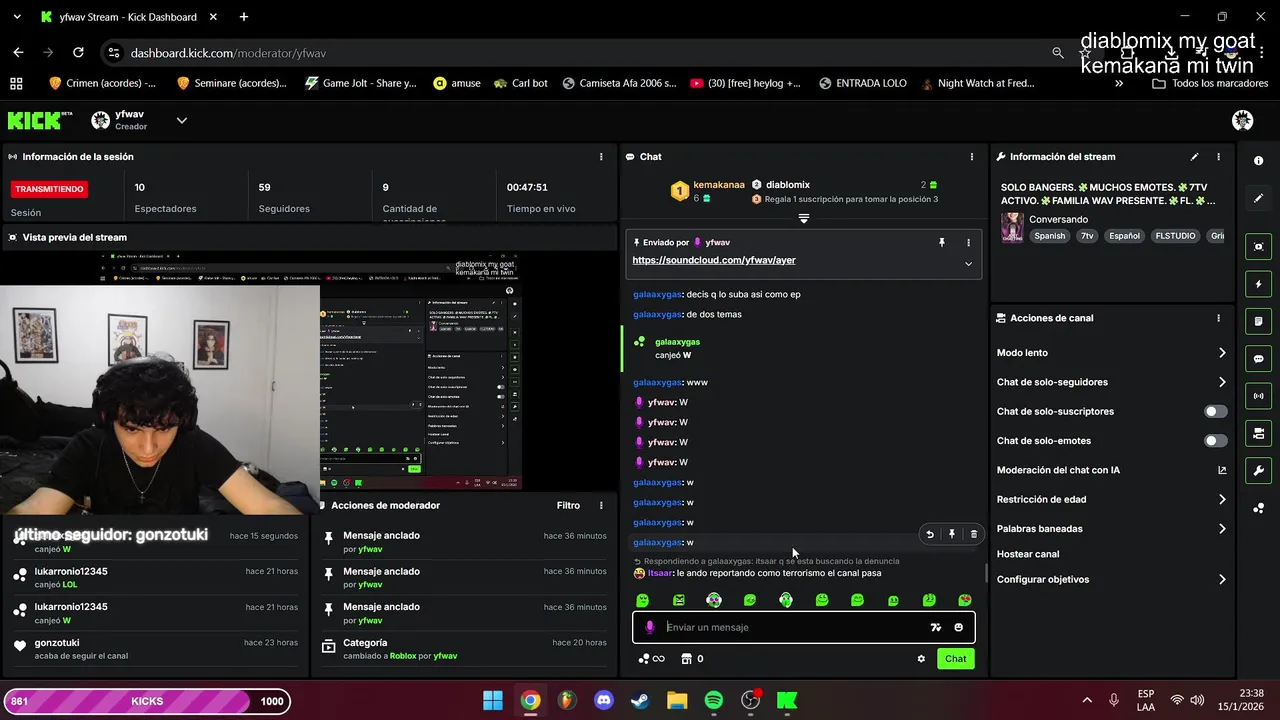Open Acciones de canal options menu
This screenshot has width=1280, height=720.
point(1218,318)
